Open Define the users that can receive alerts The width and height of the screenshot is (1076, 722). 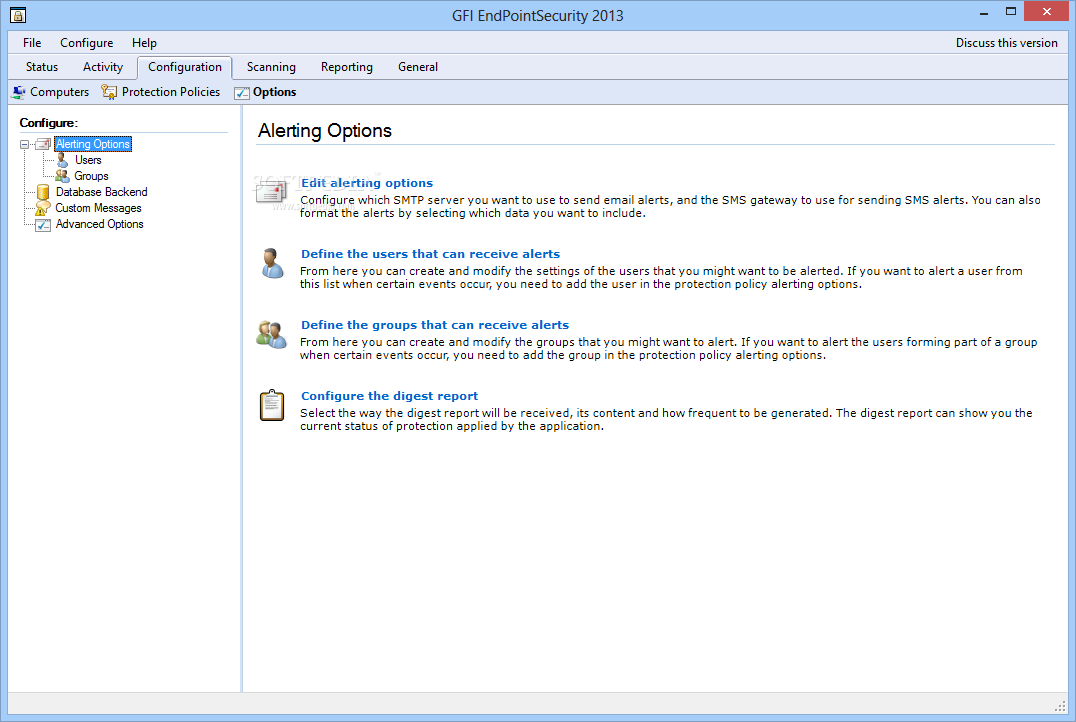pos(430,254)
